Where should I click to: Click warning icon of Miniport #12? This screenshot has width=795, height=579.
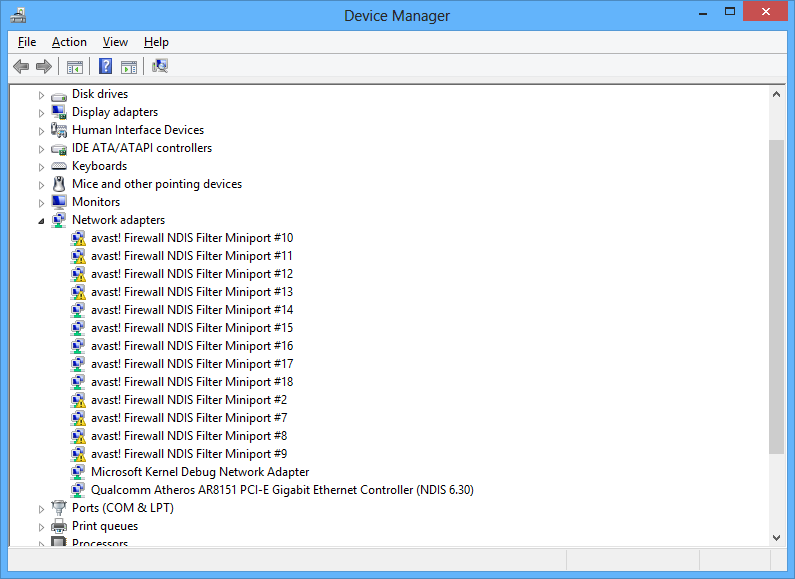pos(78,274)
